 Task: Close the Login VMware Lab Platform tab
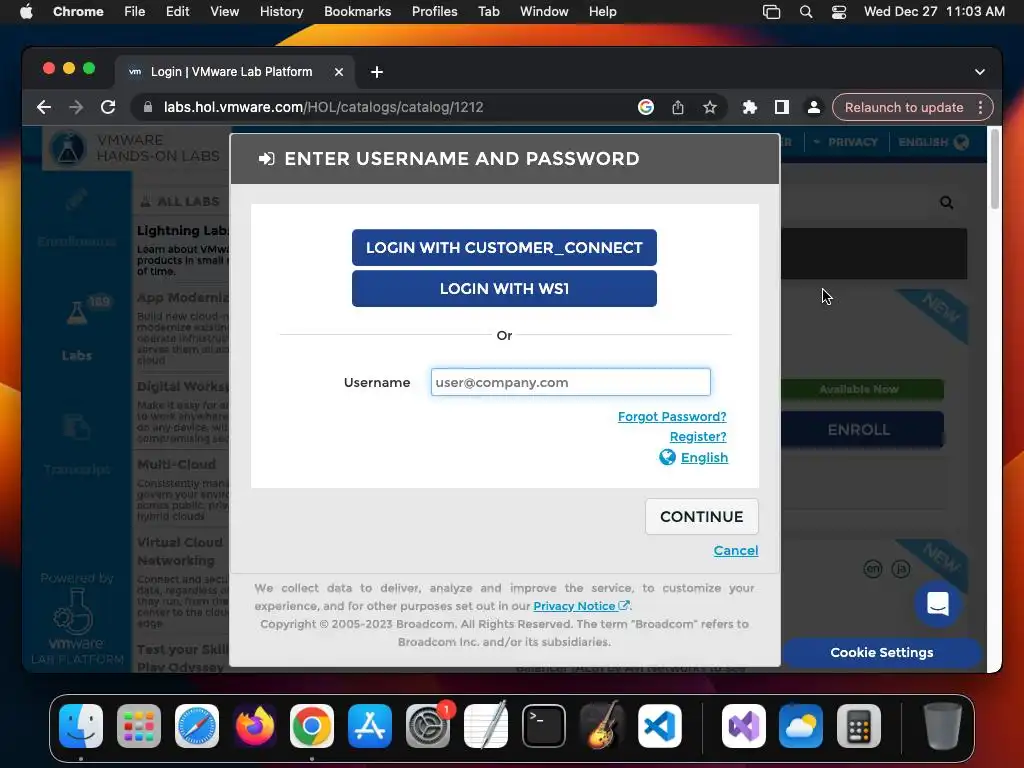click(x=339, y=72)
